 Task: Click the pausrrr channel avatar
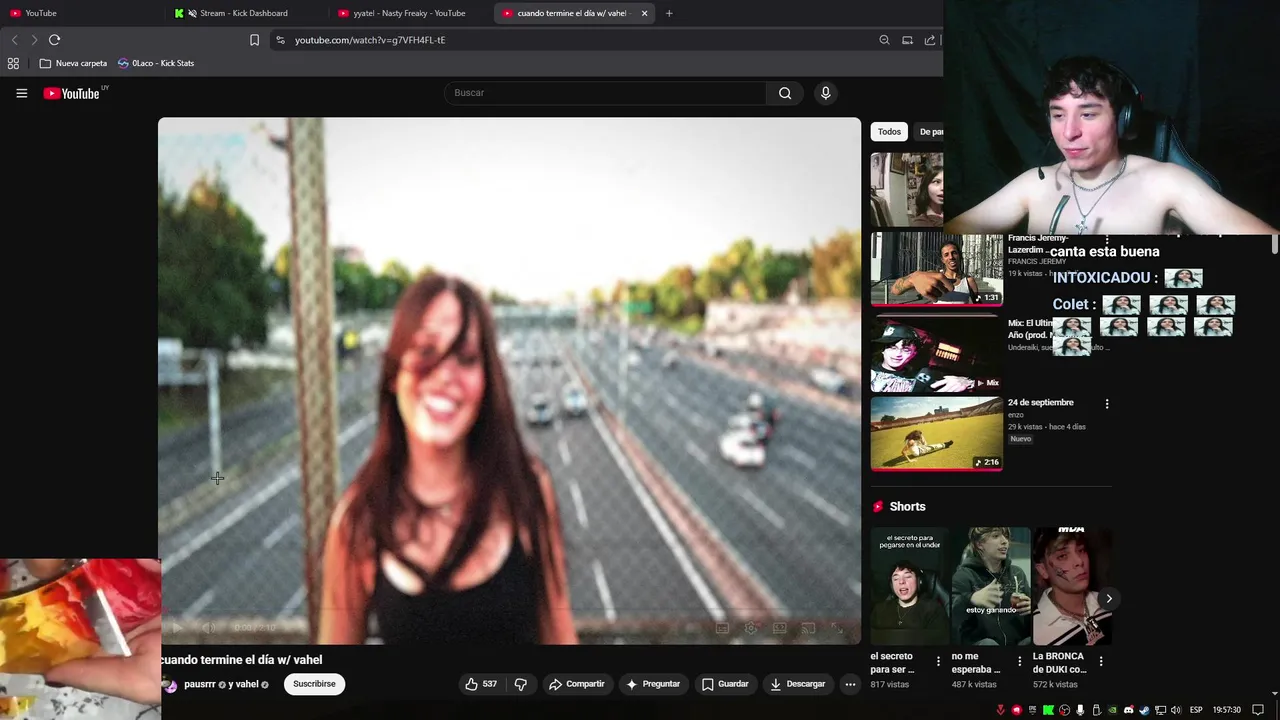point(170,685)
